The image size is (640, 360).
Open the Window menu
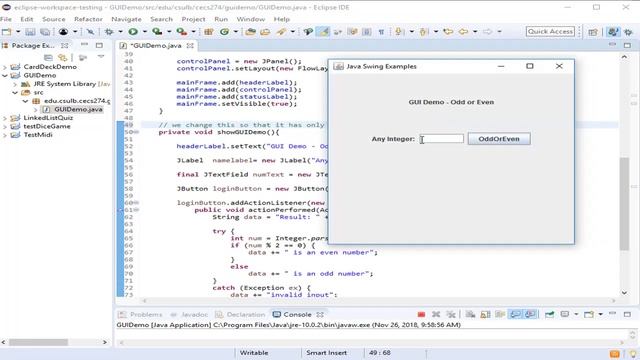coord(251,19)
